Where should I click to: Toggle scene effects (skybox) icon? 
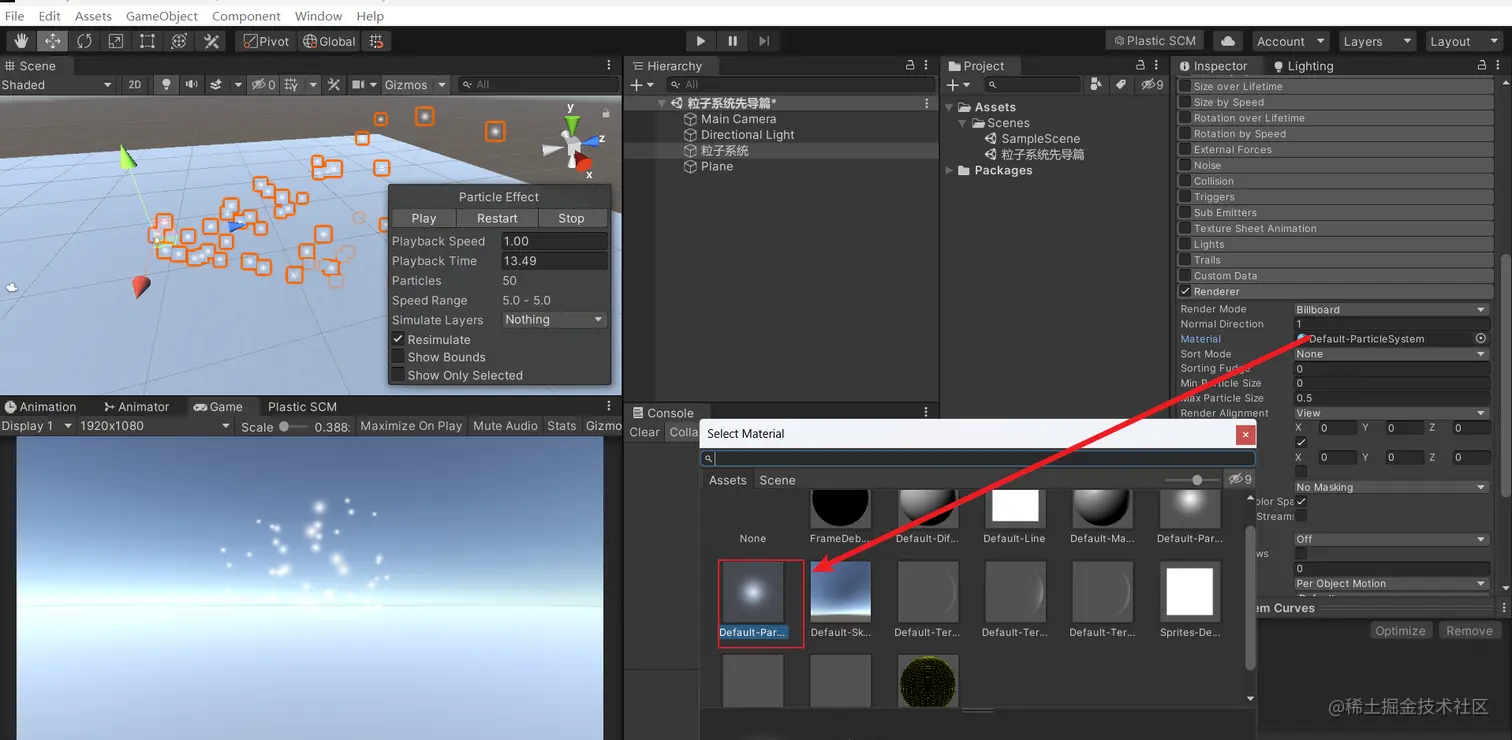pyautogui.click(x=215, y=85)
